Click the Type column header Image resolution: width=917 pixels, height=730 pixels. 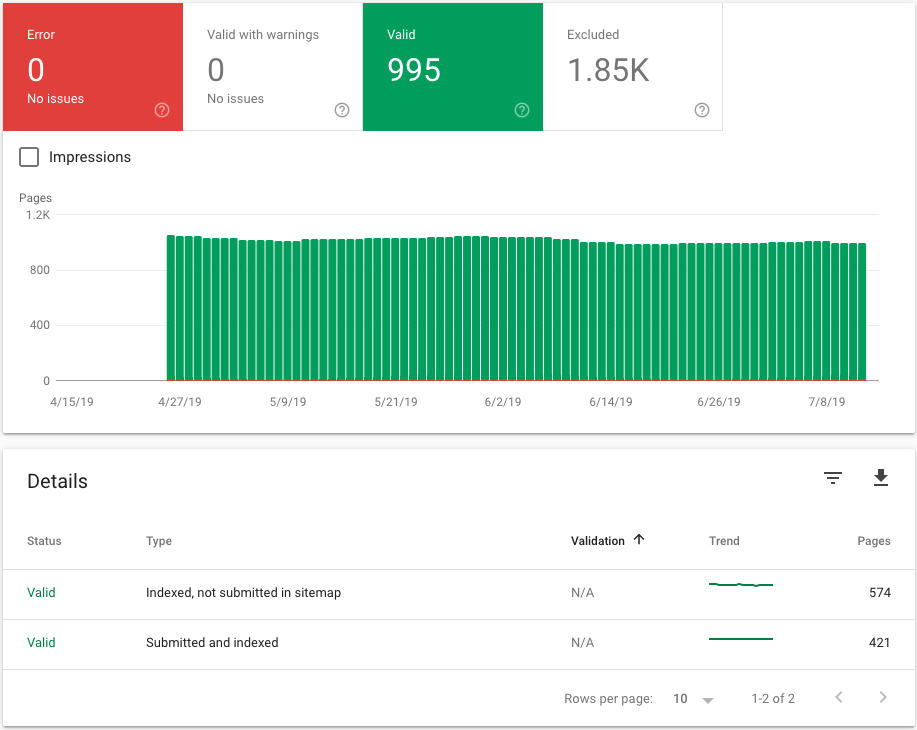click(x=159, y=540)
